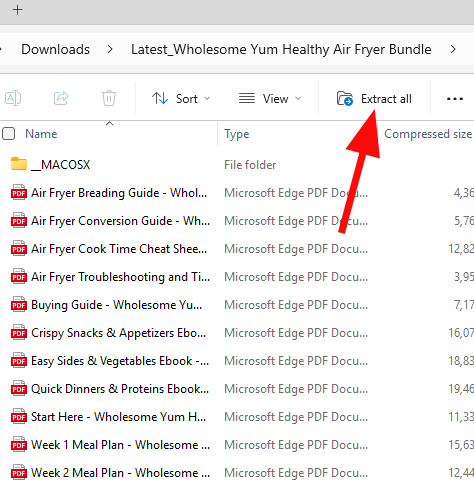Open the View dropdown menu
Image resolution: width=474 pixels, height=490 pixels.
pos(270,99)
